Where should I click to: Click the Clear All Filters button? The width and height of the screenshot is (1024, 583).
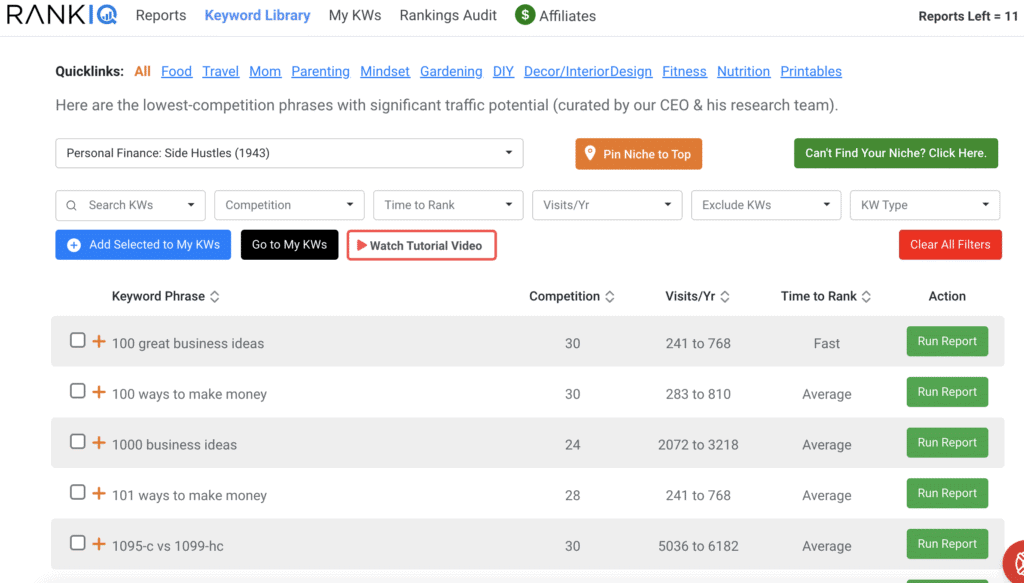(x=949, y=244)
